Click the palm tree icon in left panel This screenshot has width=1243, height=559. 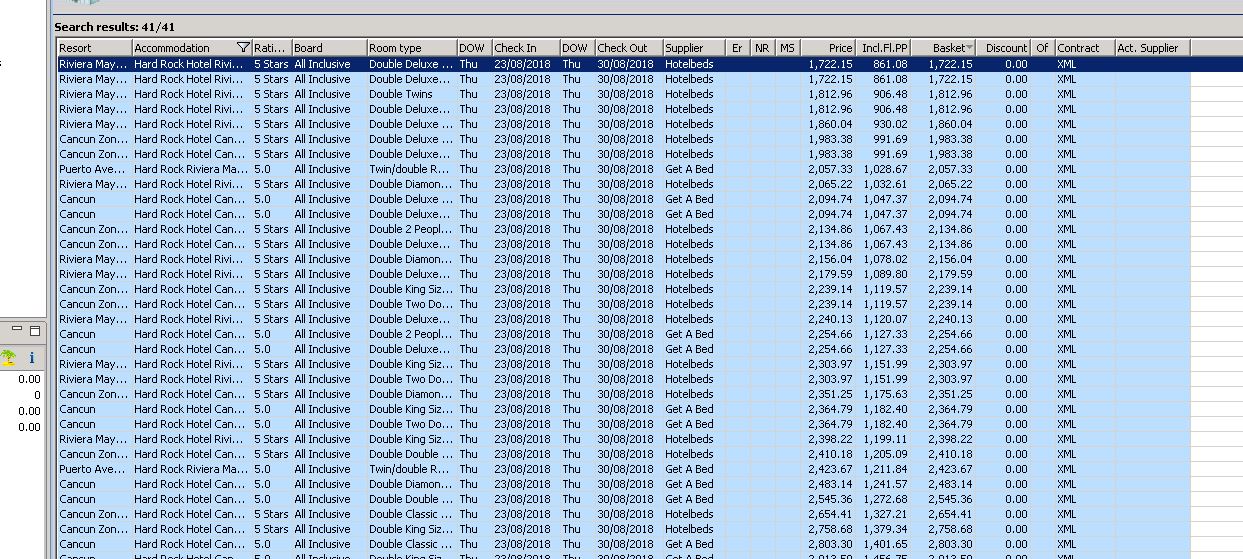(8, 357)
